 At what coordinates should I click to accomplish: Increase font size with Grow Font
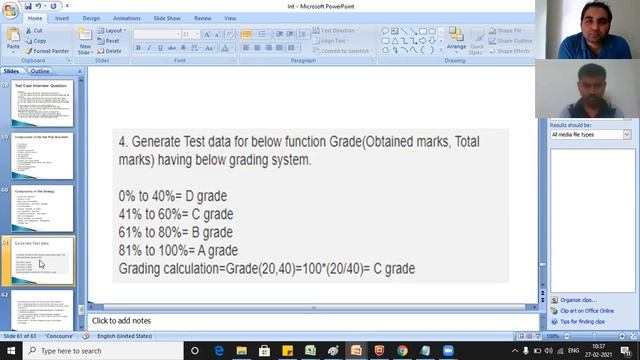(x=207, y=34)
